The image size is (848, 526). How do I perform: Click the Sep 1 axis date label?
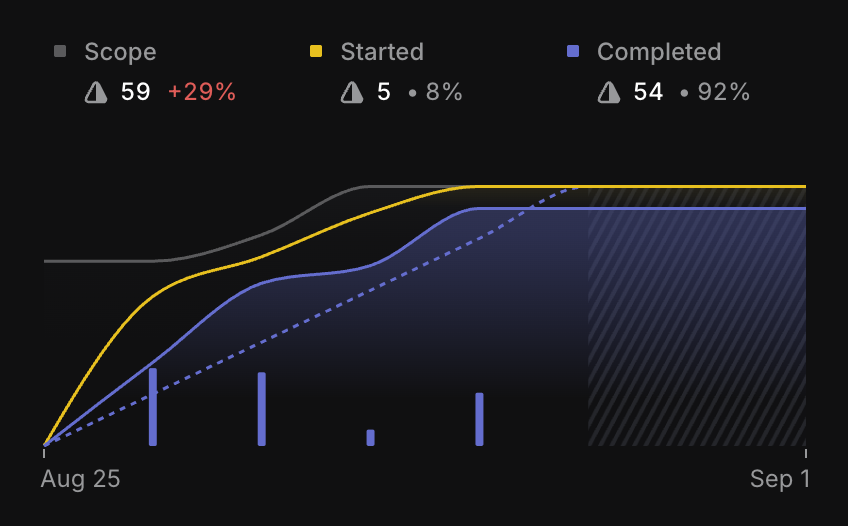(780, 479)
